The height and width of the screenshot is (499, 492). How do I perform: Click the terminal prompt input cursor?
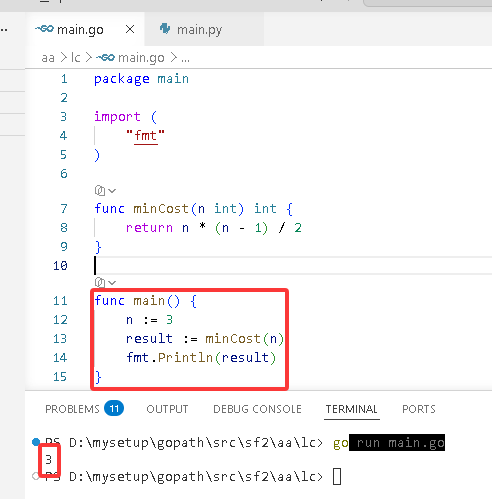click(337, 476)
